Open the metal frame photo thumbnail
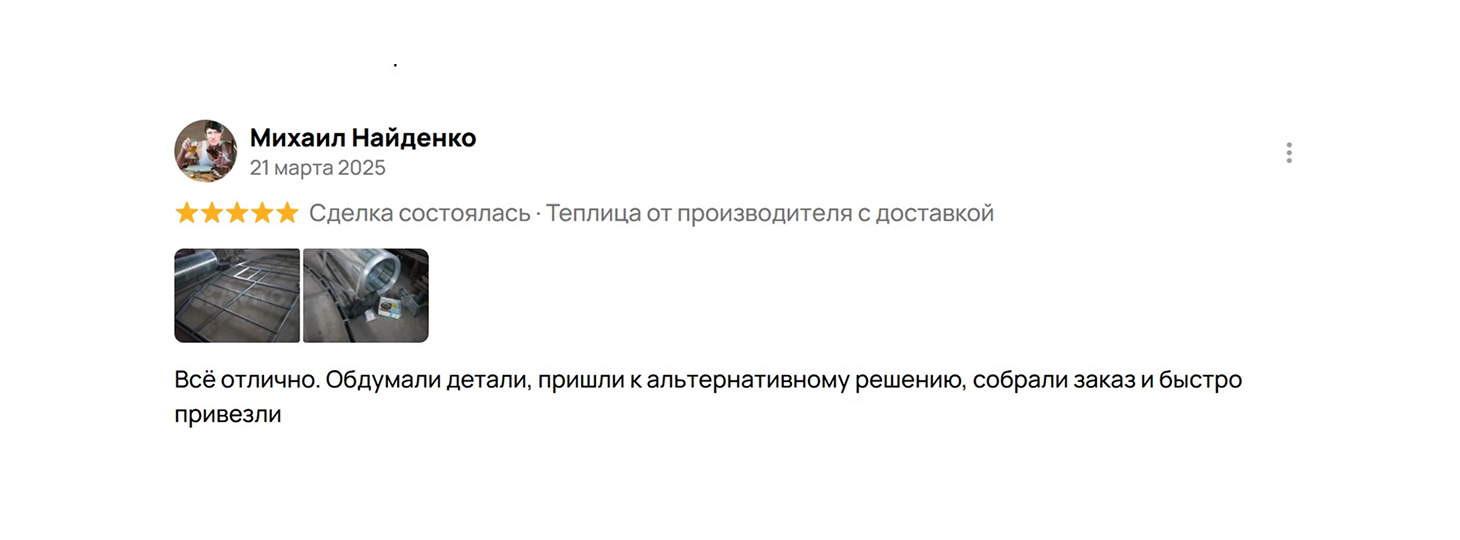The image size is (1460, 540). coord(237,295)
